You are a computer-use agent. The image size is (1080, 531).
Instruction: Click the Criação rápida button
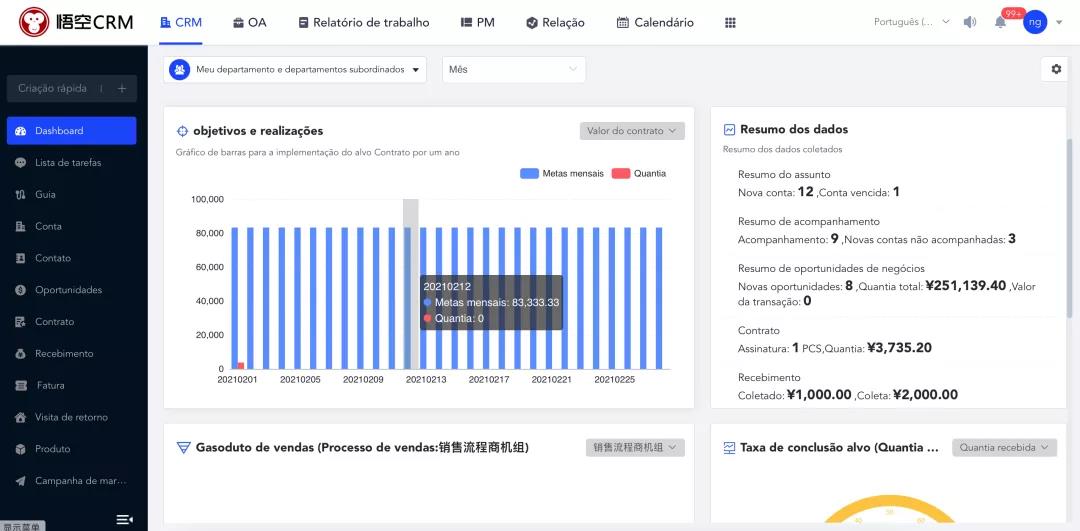click(x=72, y=88)
